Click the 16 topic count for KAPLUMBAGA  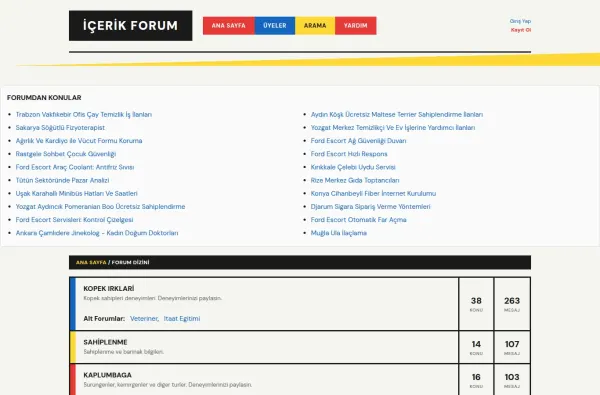476,377
